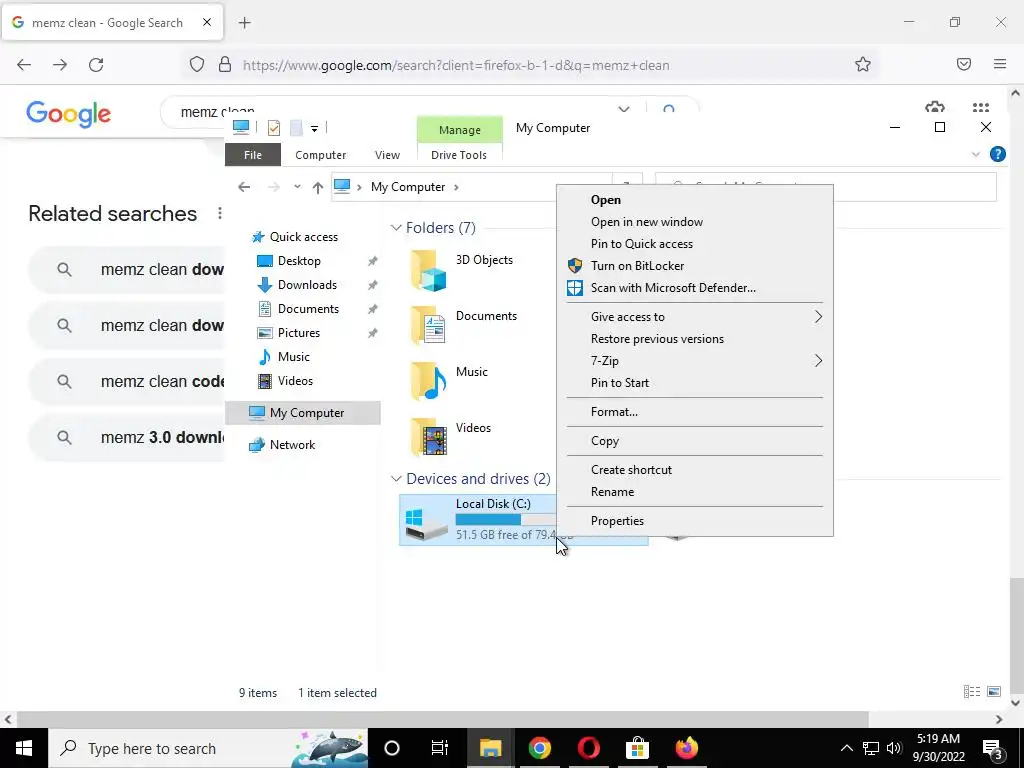The width and height of the screenshot is (1024, 768).
Task: Open the File ribbon tab
Action: click(x=253, y=155)
